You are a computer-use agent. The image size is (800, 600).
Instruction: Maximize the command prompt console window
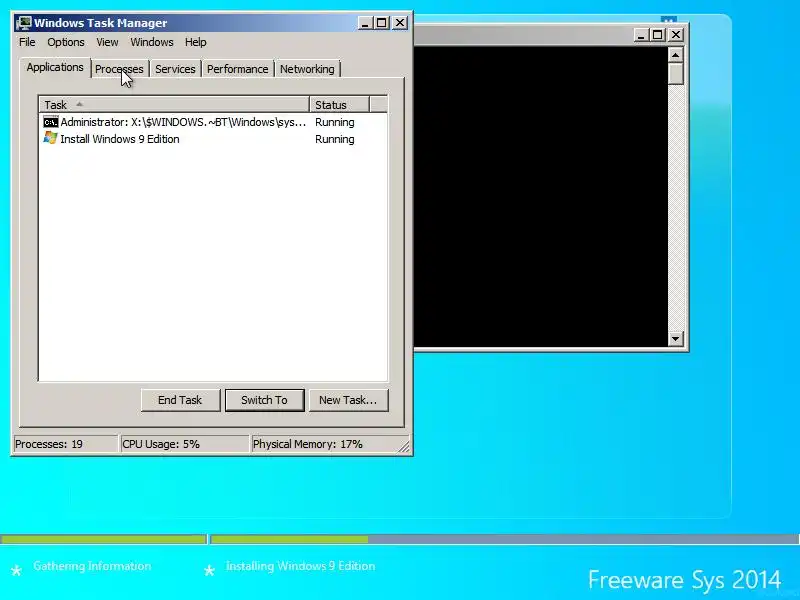click(x=657, y=35)
